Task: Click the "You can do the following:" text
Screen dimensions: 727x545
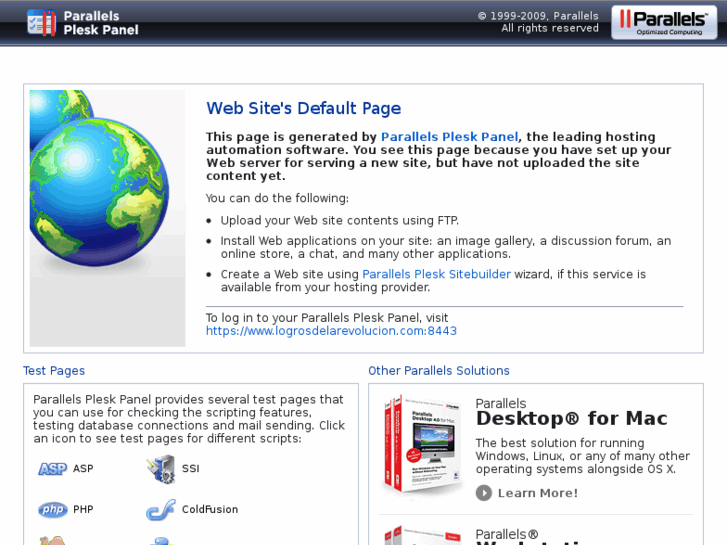Action: [x=277, y=198]
